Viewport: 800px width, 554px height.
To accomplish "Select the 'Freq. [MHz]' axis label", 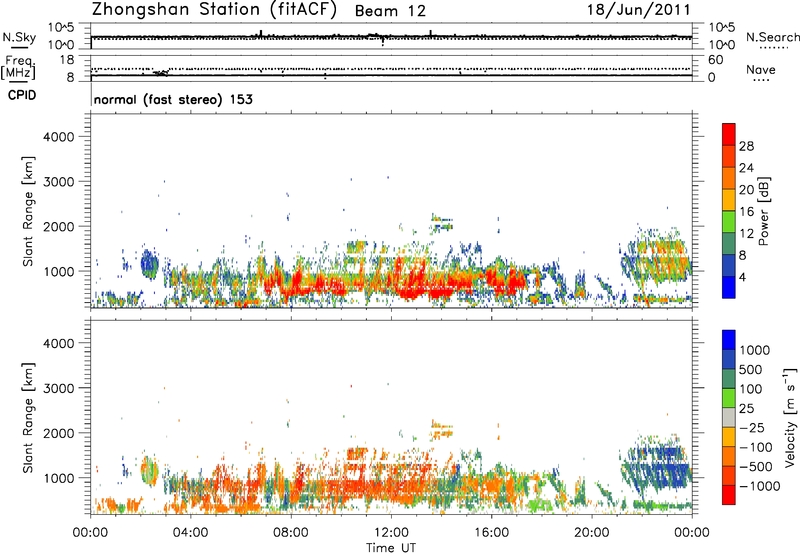I will click(19, 67).
